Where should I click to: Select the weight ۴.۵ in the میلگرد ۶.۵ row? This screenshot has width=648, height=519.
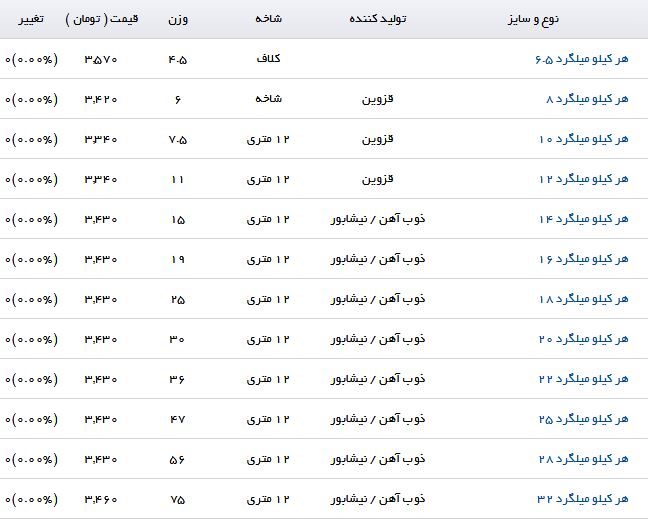point(178,60)
